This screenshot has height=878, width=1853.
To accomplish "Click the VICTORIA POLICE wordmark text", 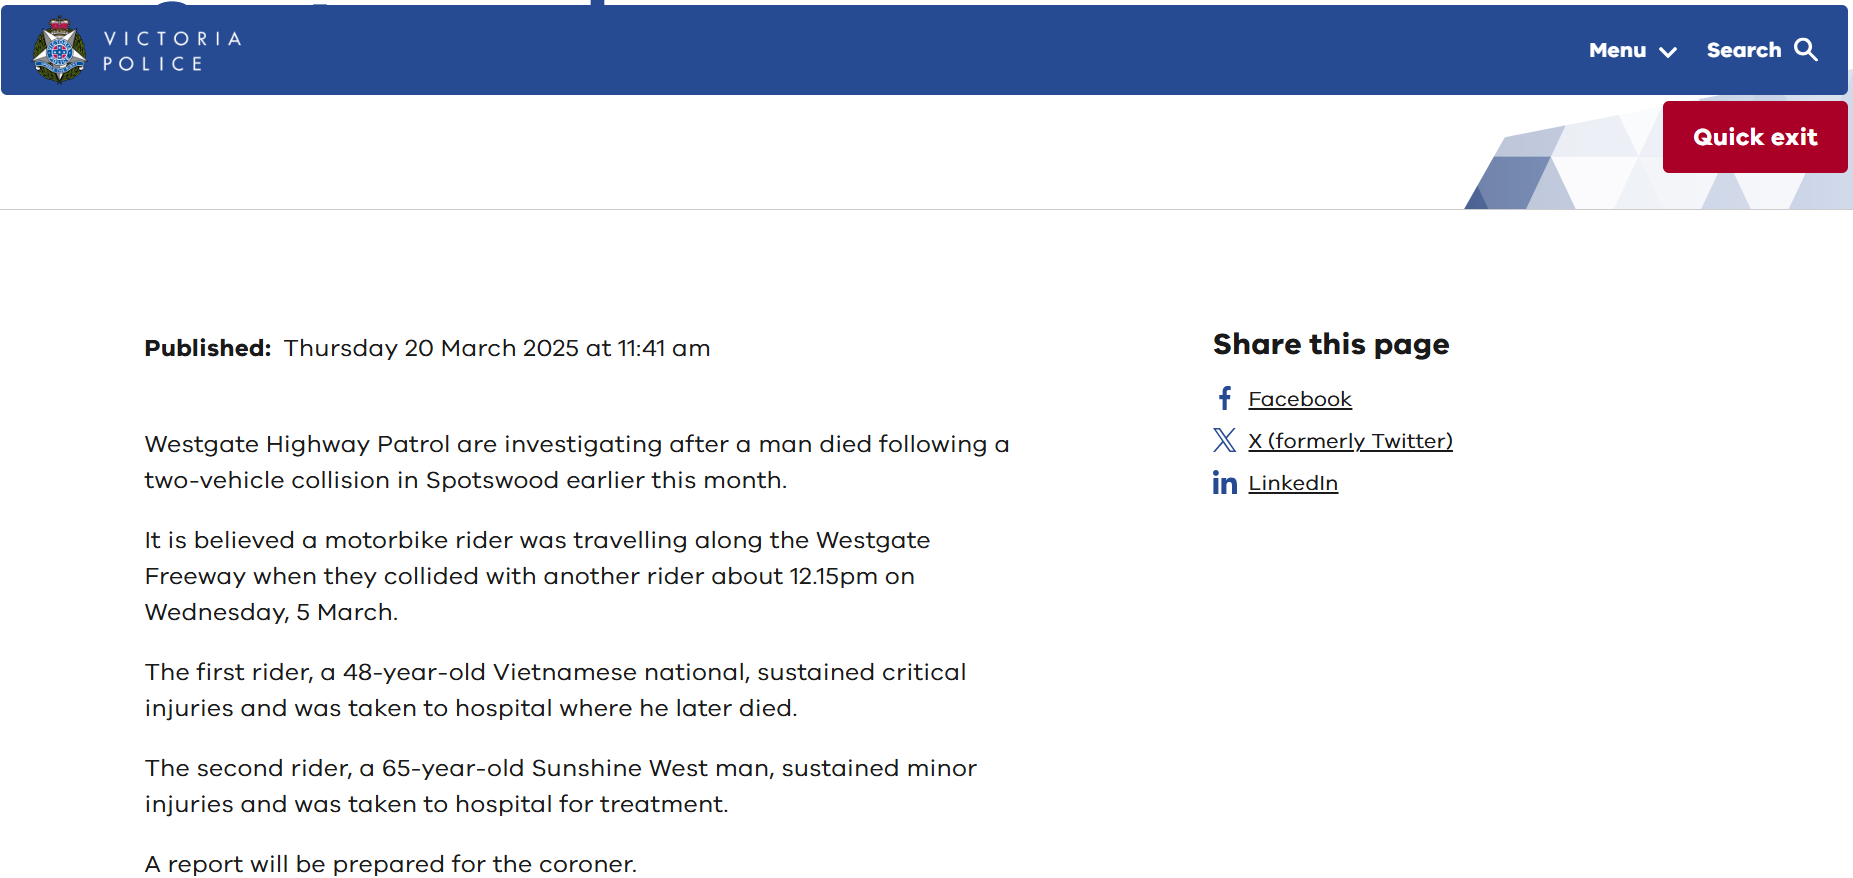I will 172,51.
